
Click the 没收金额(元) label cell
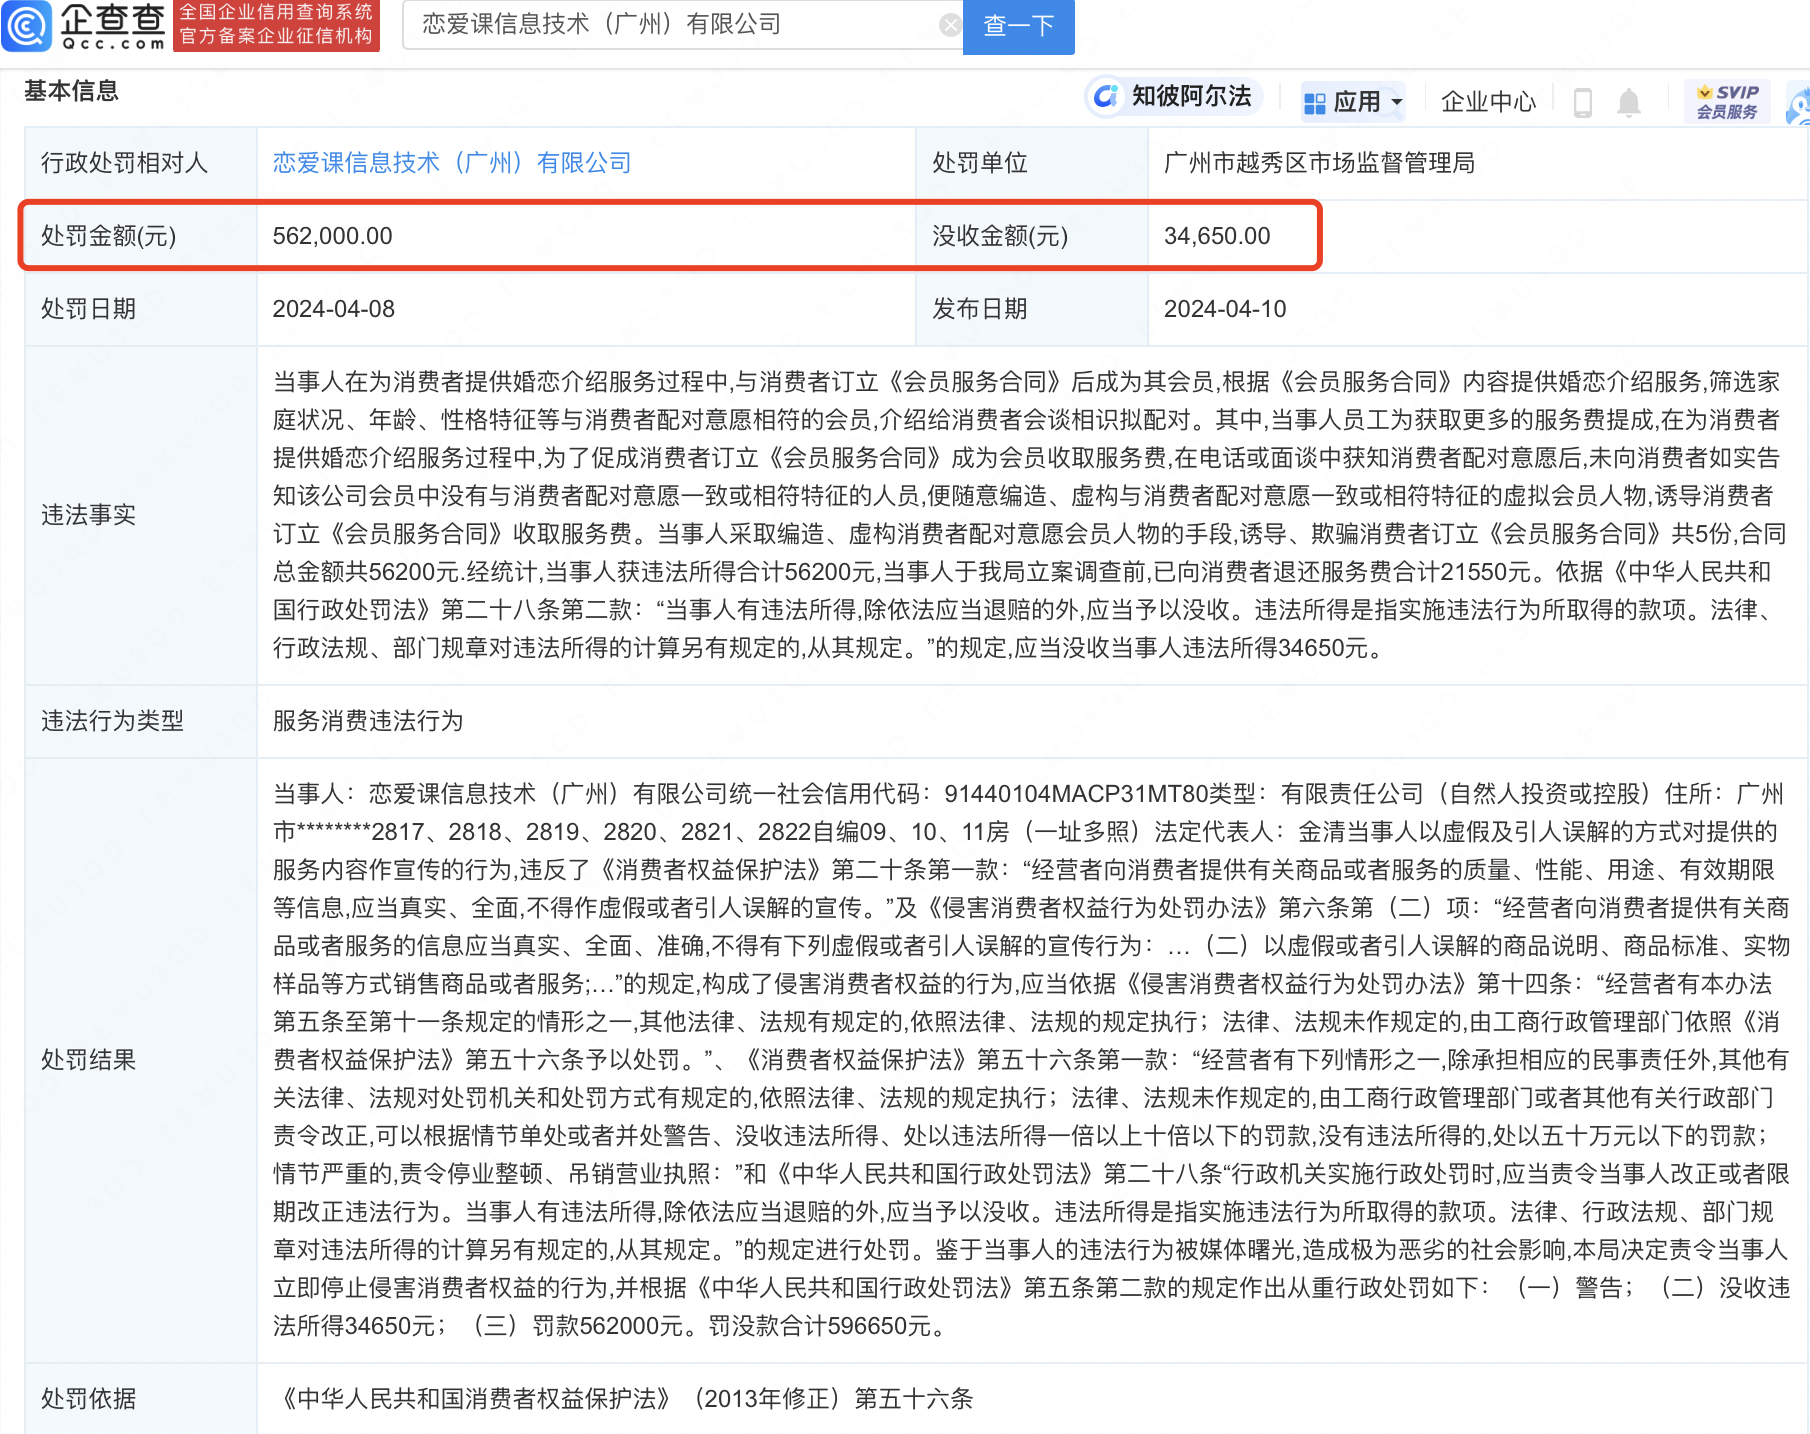coord(1032,236)
